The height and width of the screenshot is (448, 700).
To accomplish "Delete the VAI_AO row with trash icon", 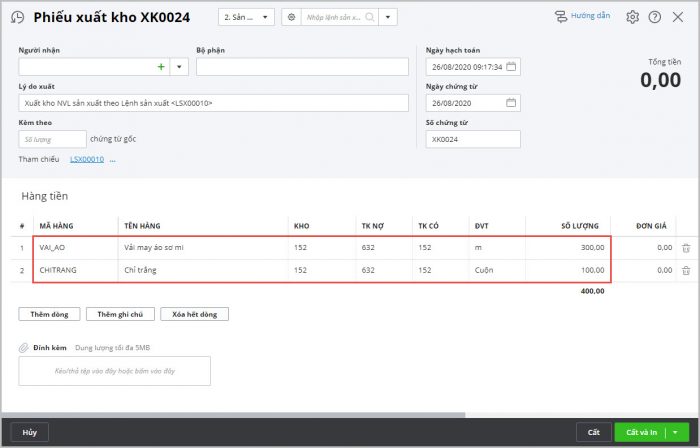I will pos(685,247).
